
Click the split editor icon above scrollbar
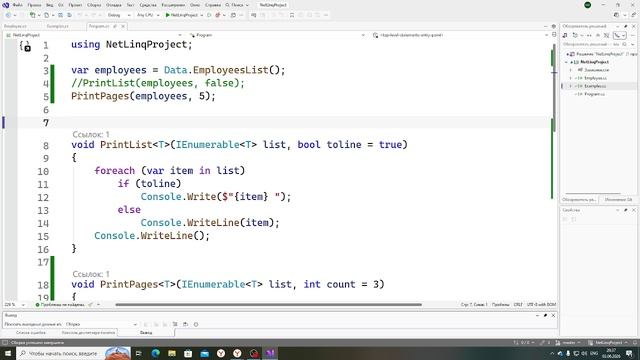coord(554,35)
